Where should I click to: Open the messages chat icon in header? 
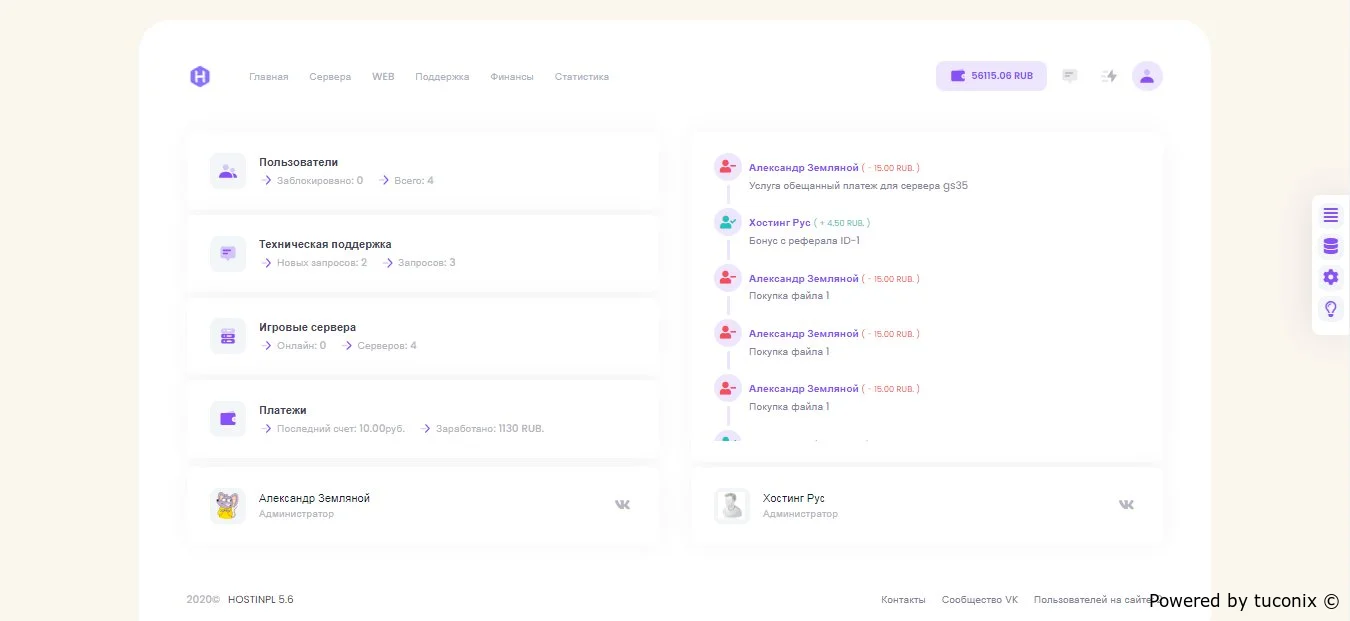coord(1070,76)
